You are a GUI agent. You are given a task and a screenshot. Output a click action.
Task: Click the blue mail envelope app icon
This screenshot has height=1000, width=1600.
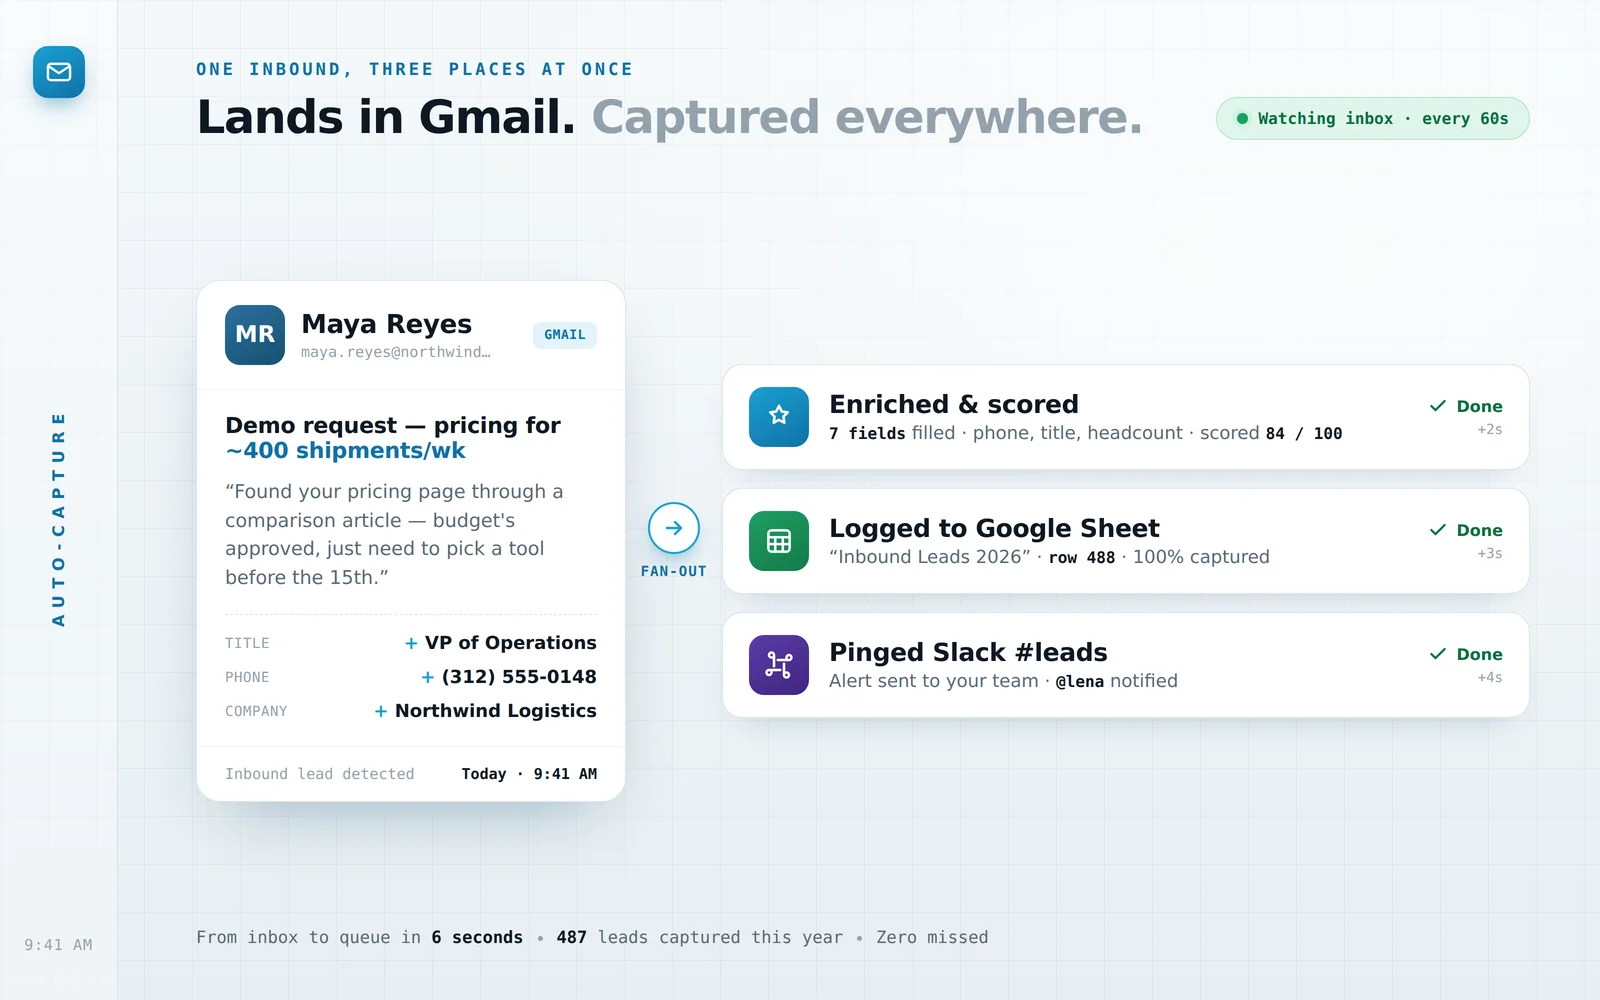point(59,72)
